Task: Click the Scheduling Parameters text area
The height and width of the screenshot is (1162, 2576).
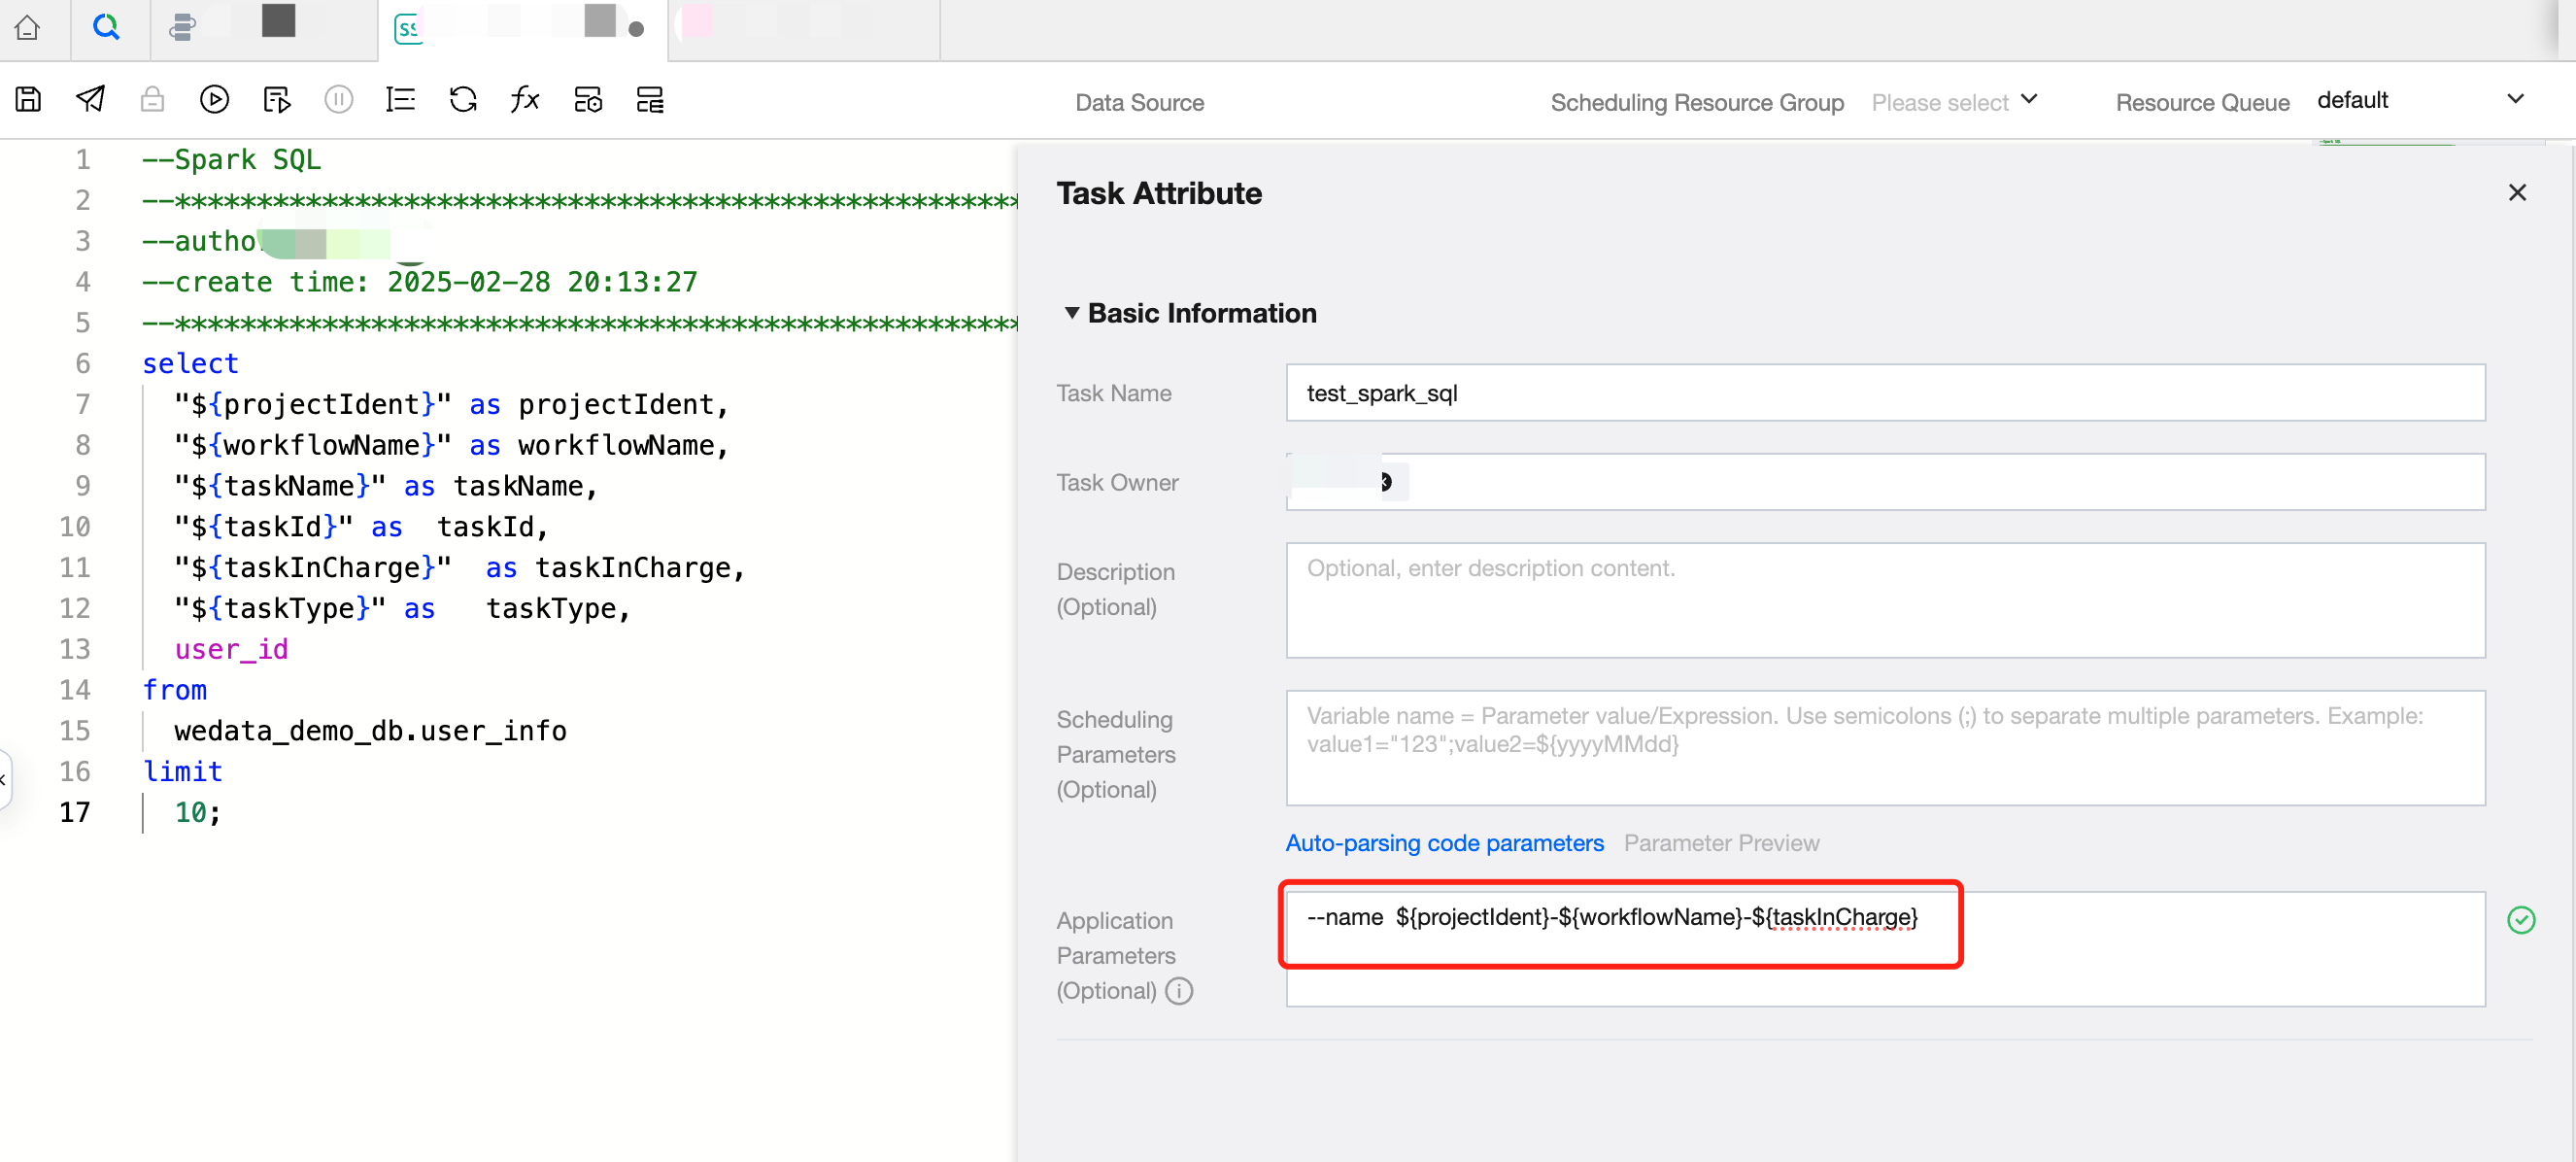Action: 1884,748
